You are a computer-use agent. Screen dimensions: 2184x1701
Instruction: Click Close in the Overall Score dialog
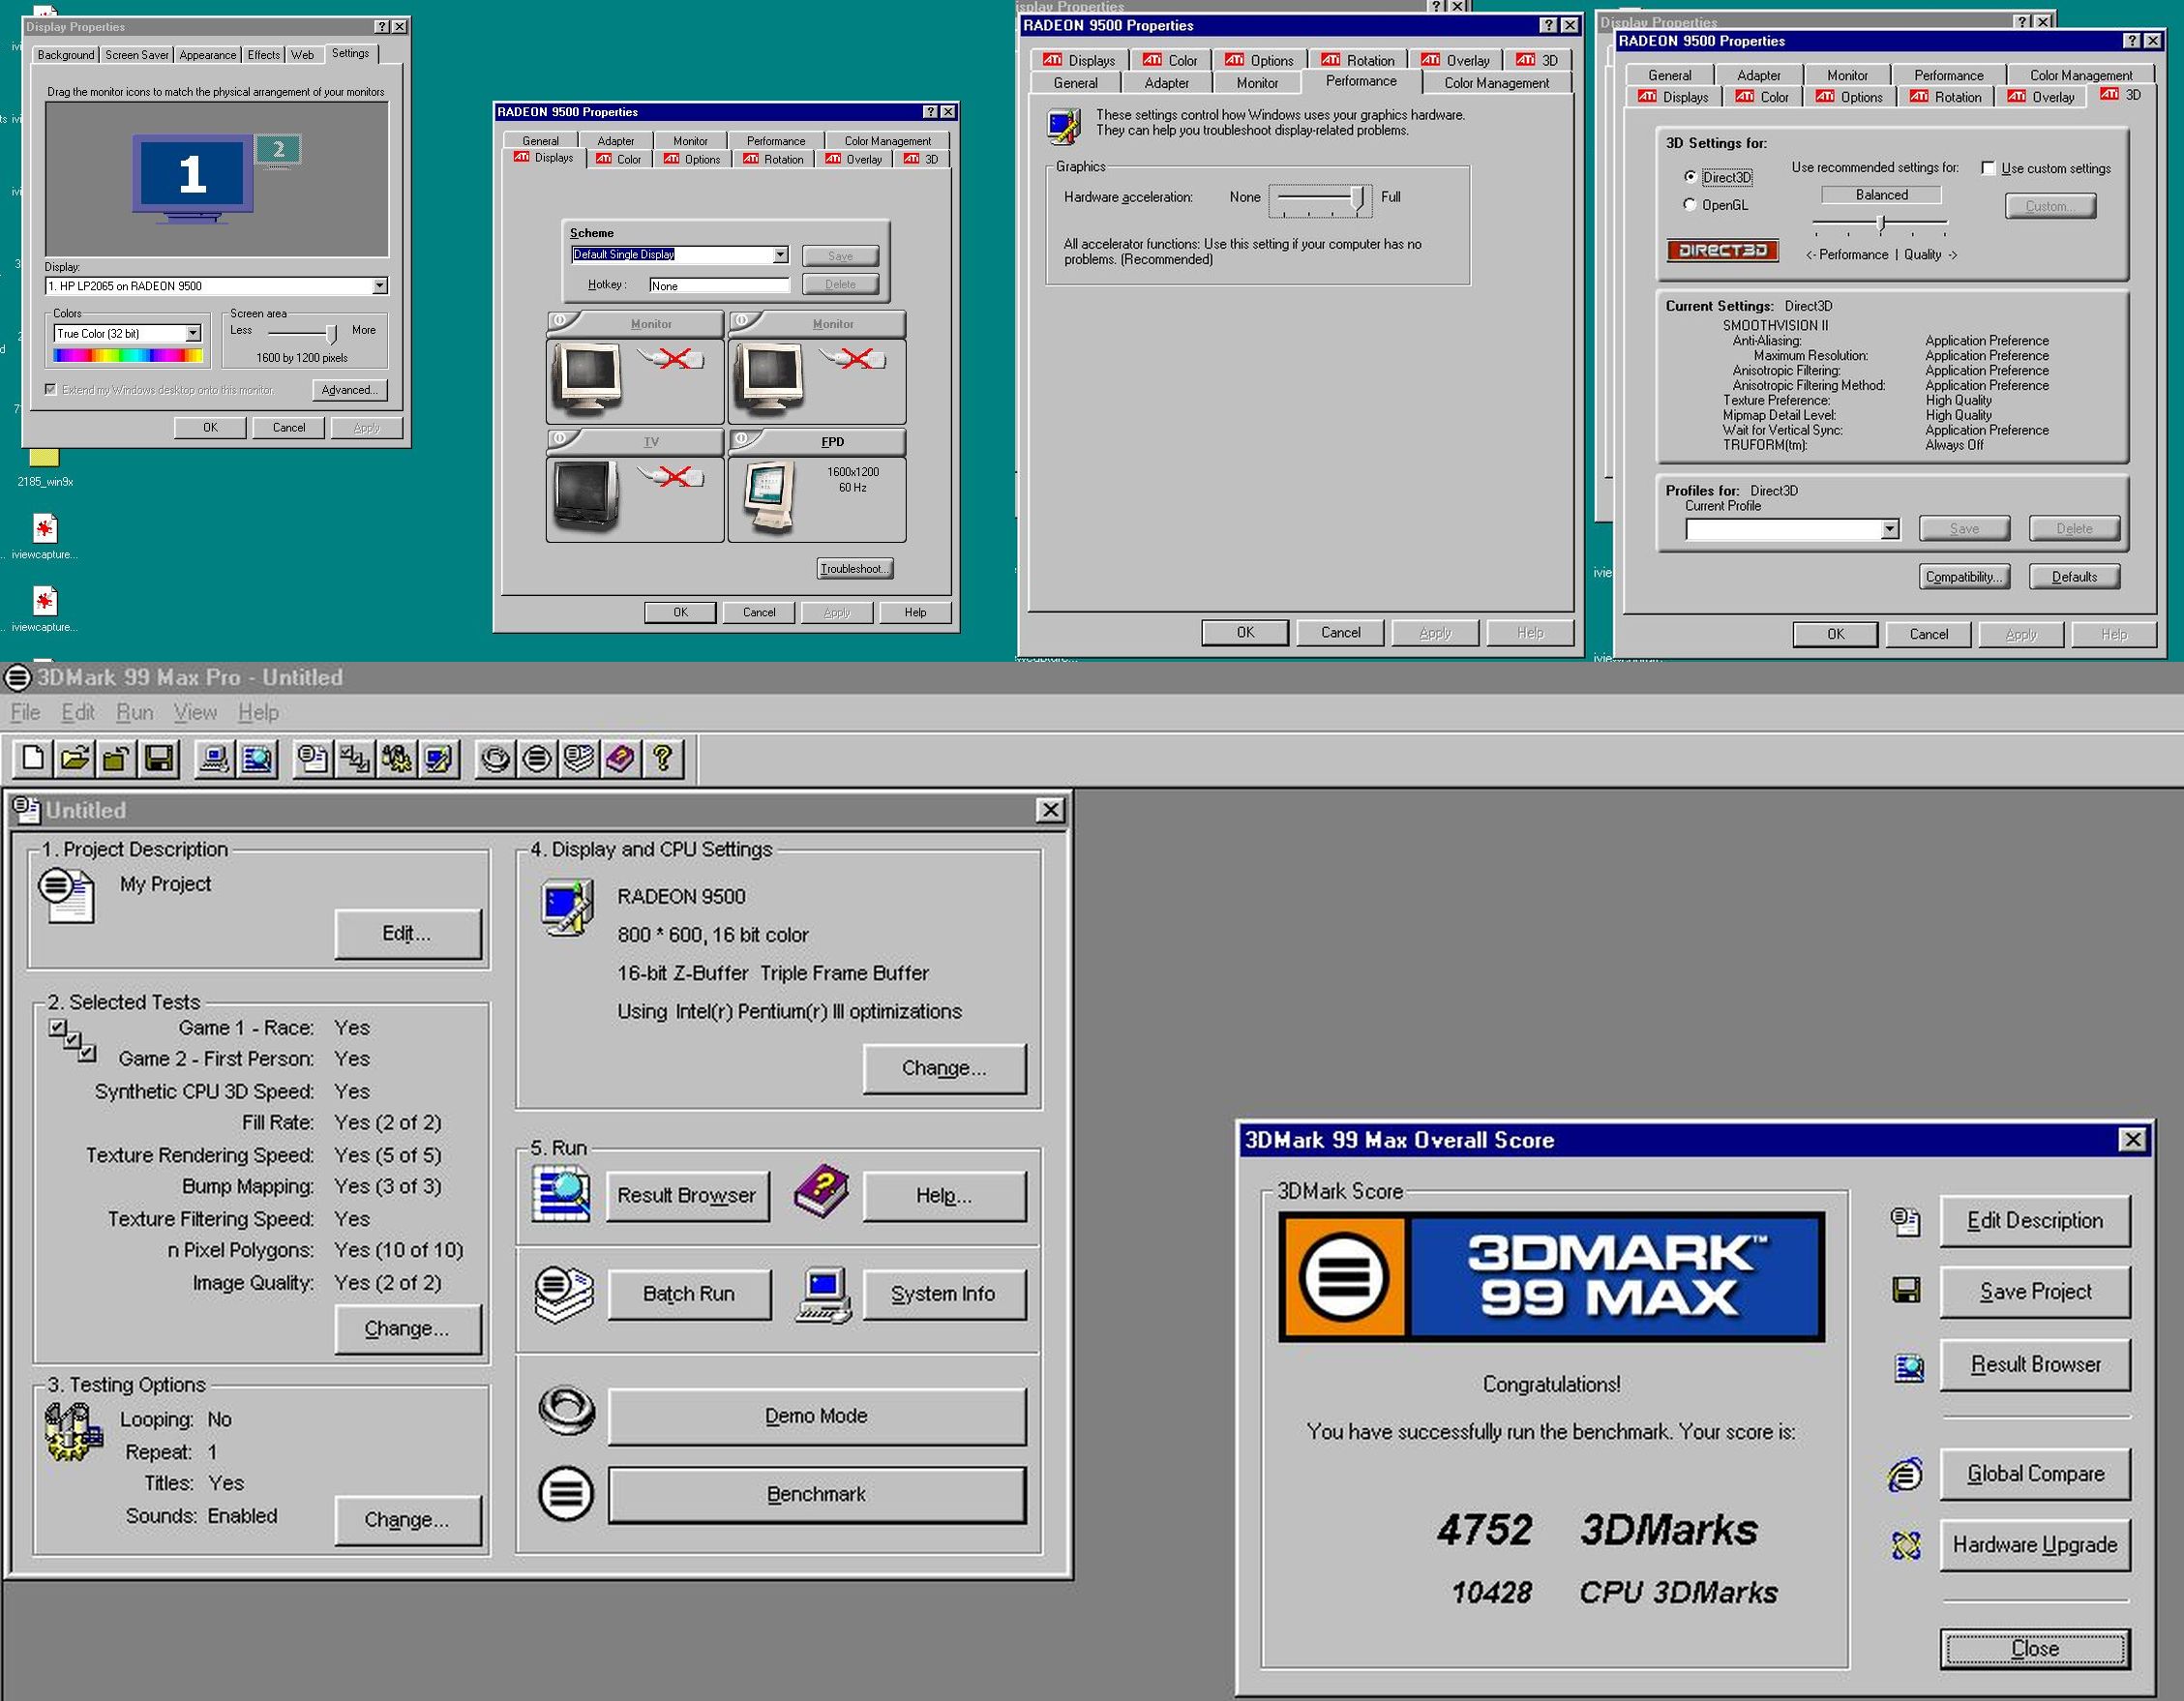point(2035,1648)
